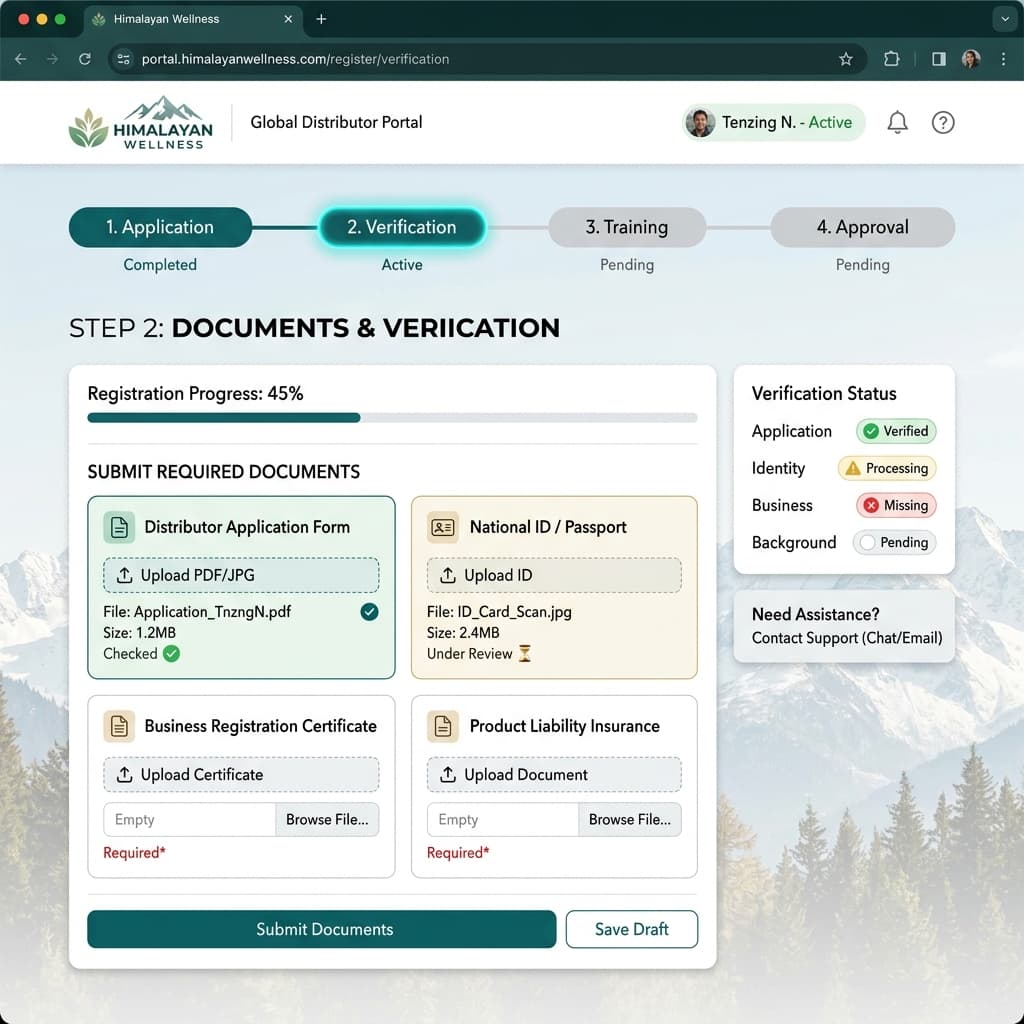Click the Application Verified status badge
The width and height of the screenshot is (1024, 1024).
(896, 431)
